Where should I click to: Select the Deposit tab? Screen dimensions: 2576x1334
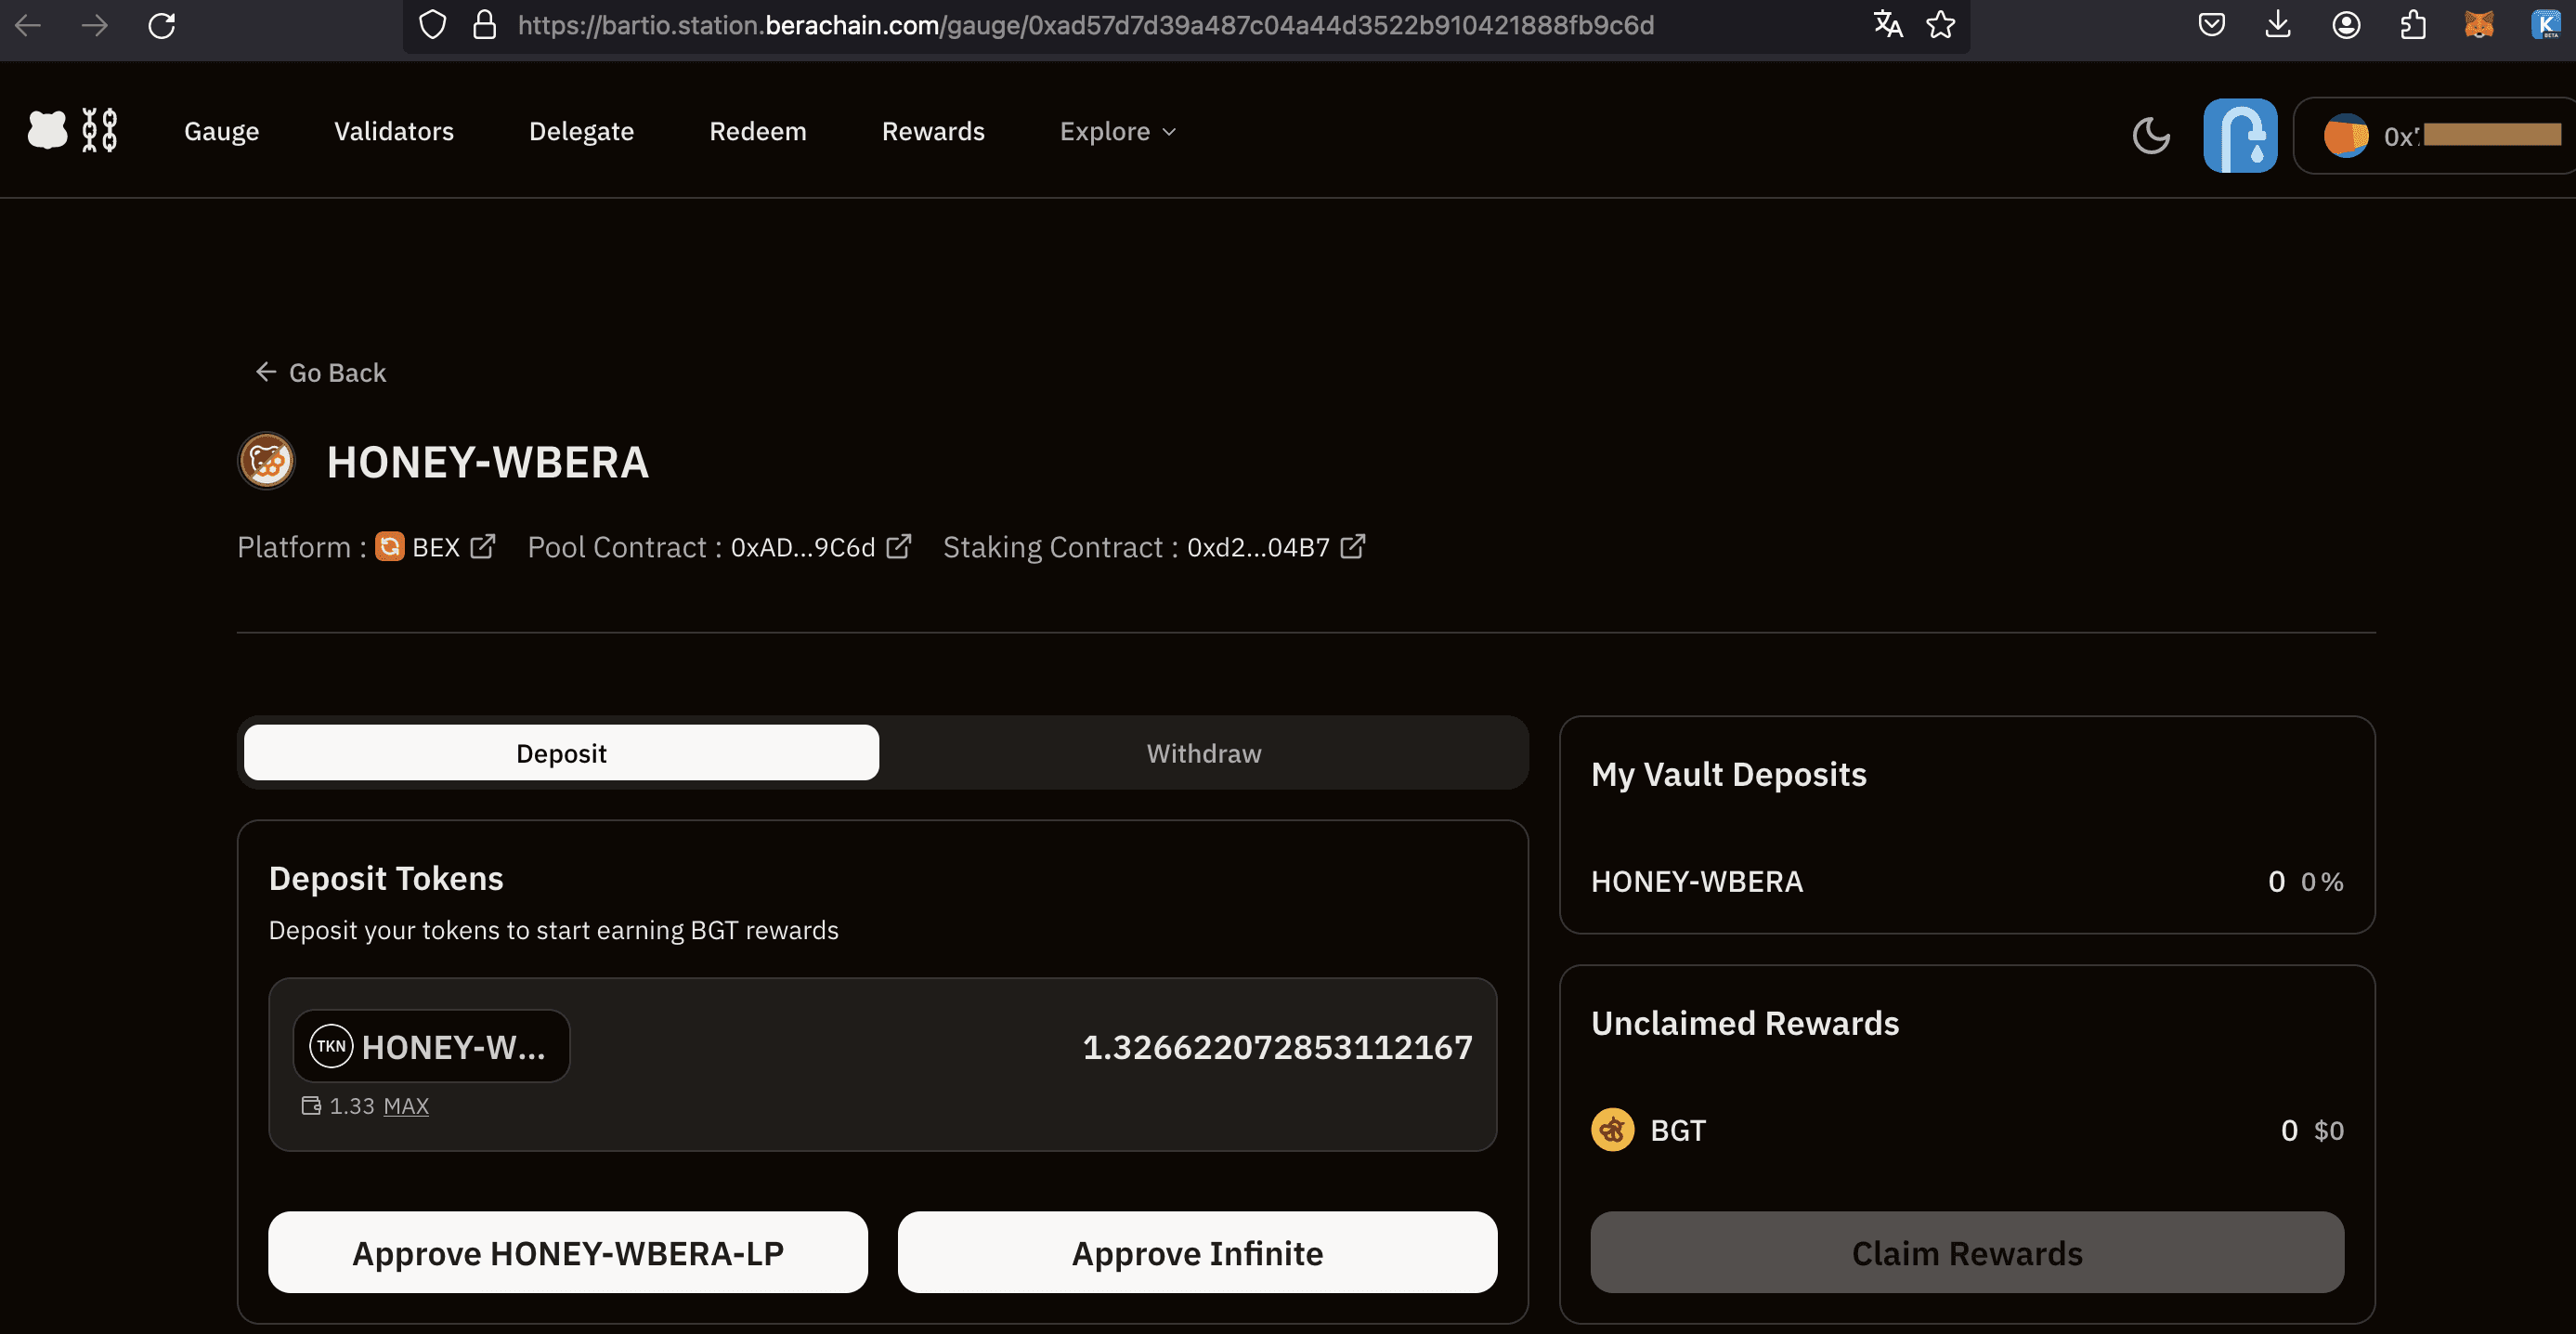[561, 753]
